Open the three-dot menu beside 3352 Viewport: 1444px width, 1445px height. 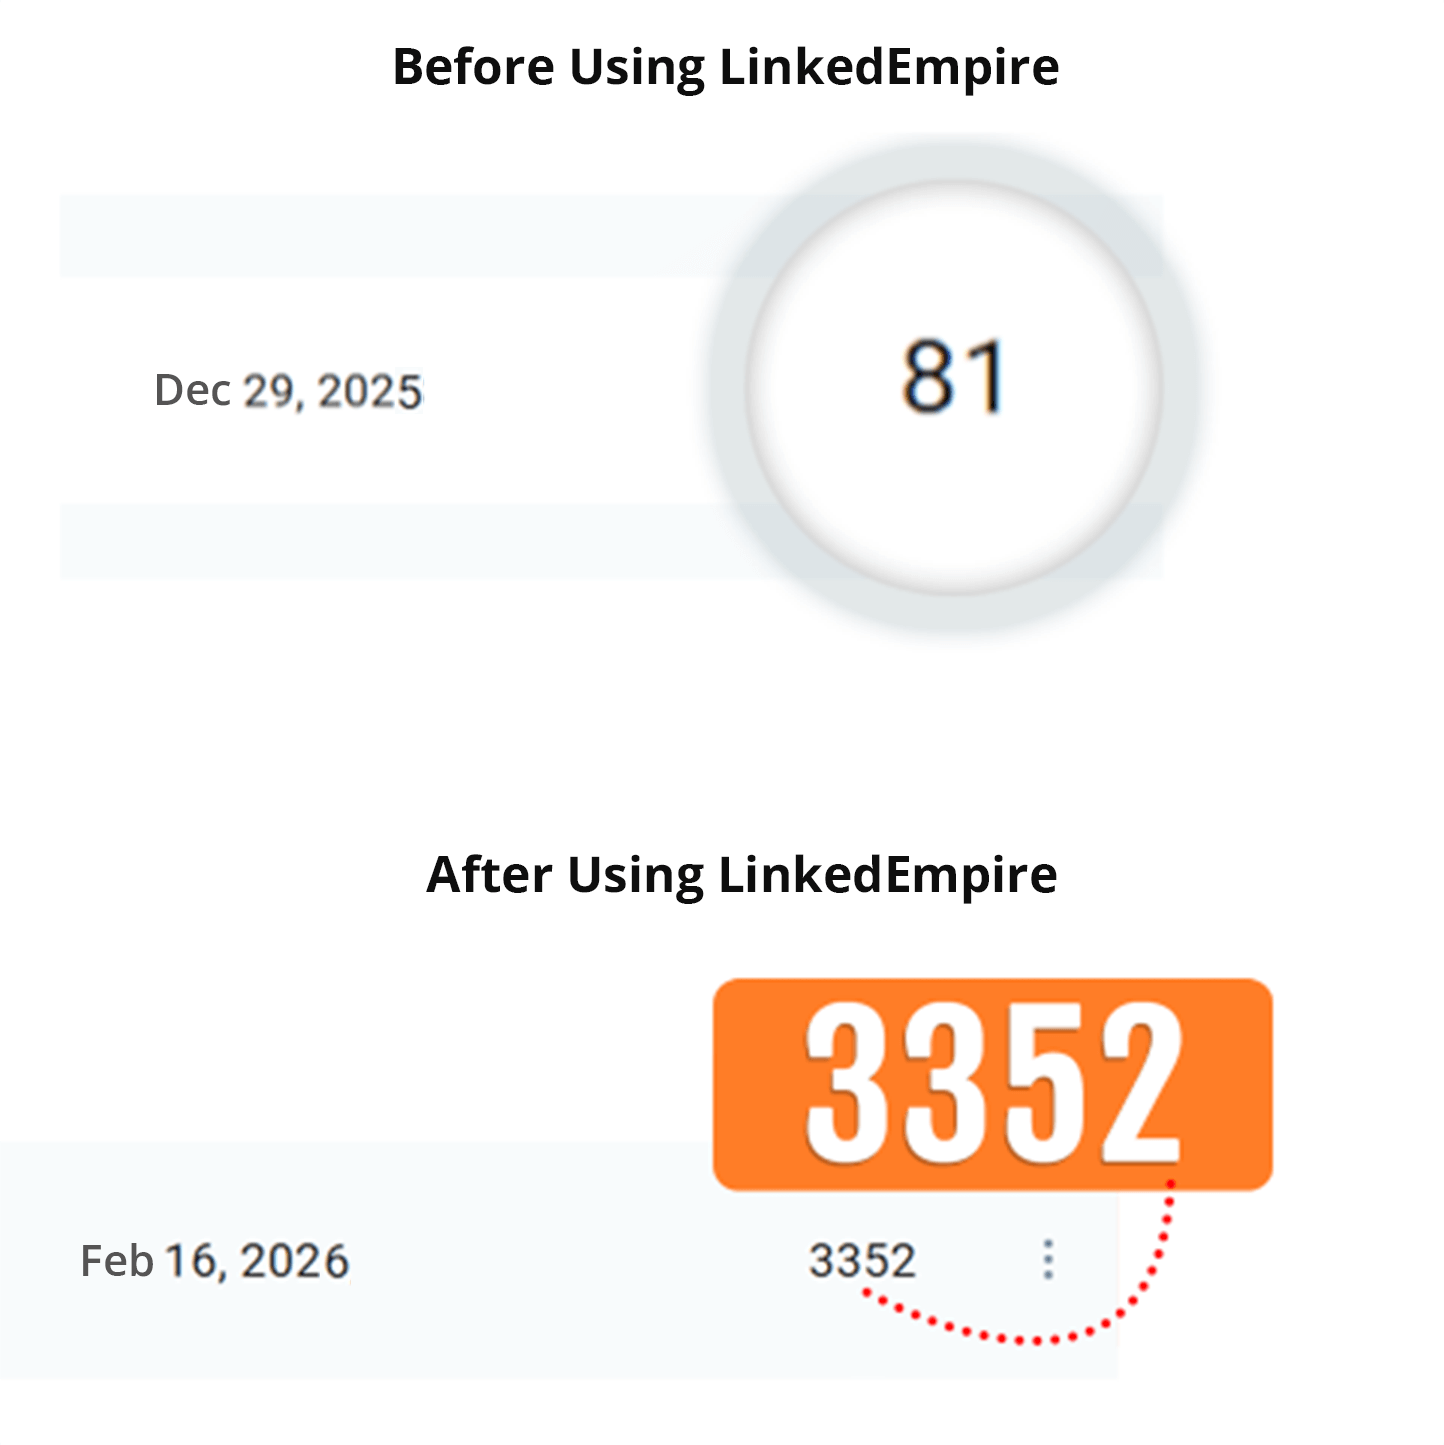coord(1047,1259)
